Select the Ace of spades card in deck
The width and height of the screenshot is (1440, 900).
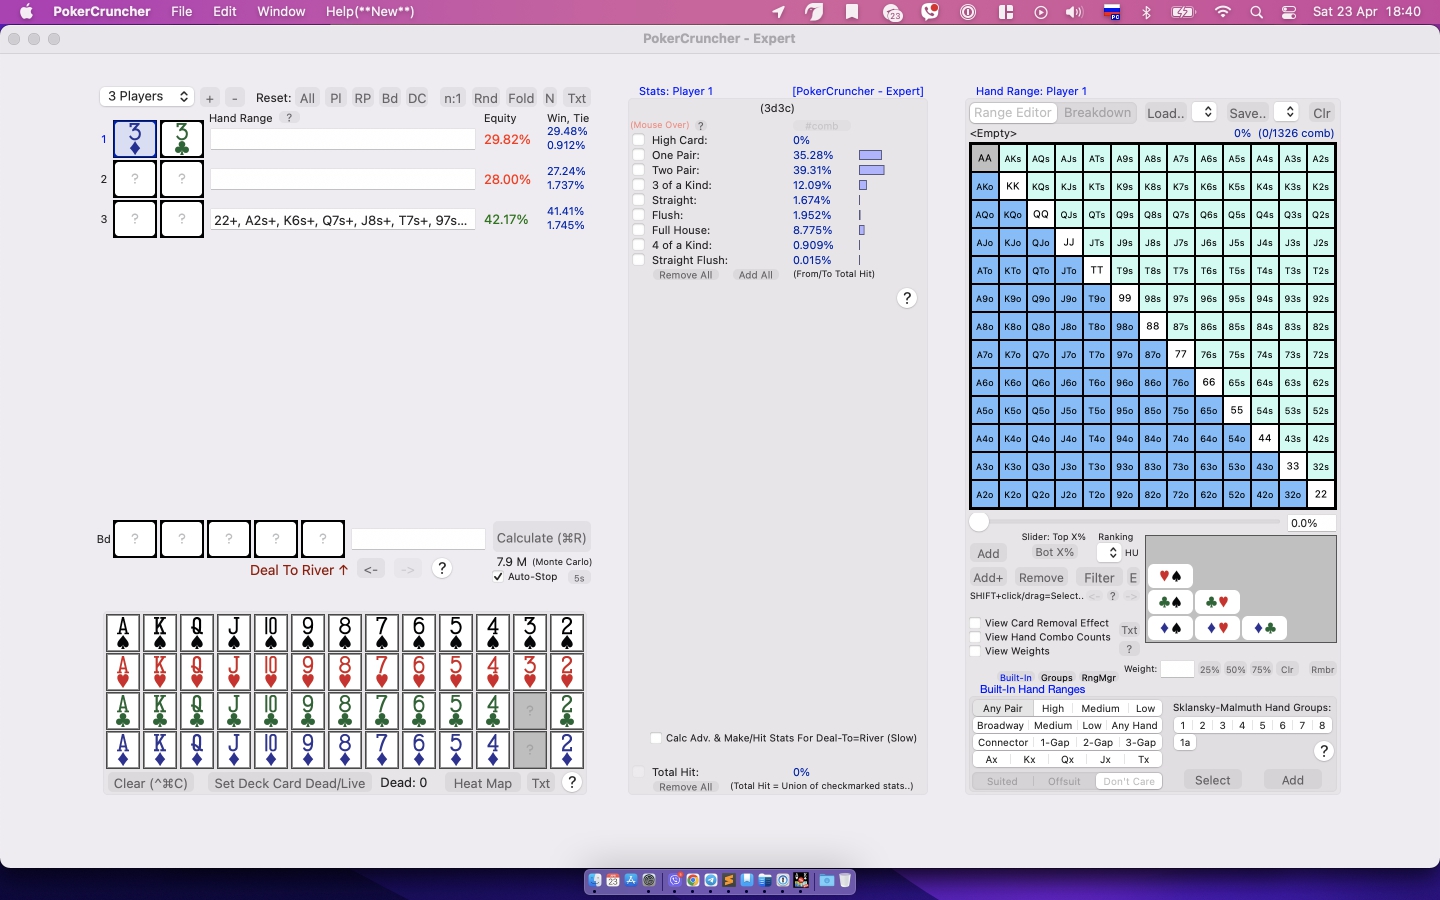tap(123, 633)
